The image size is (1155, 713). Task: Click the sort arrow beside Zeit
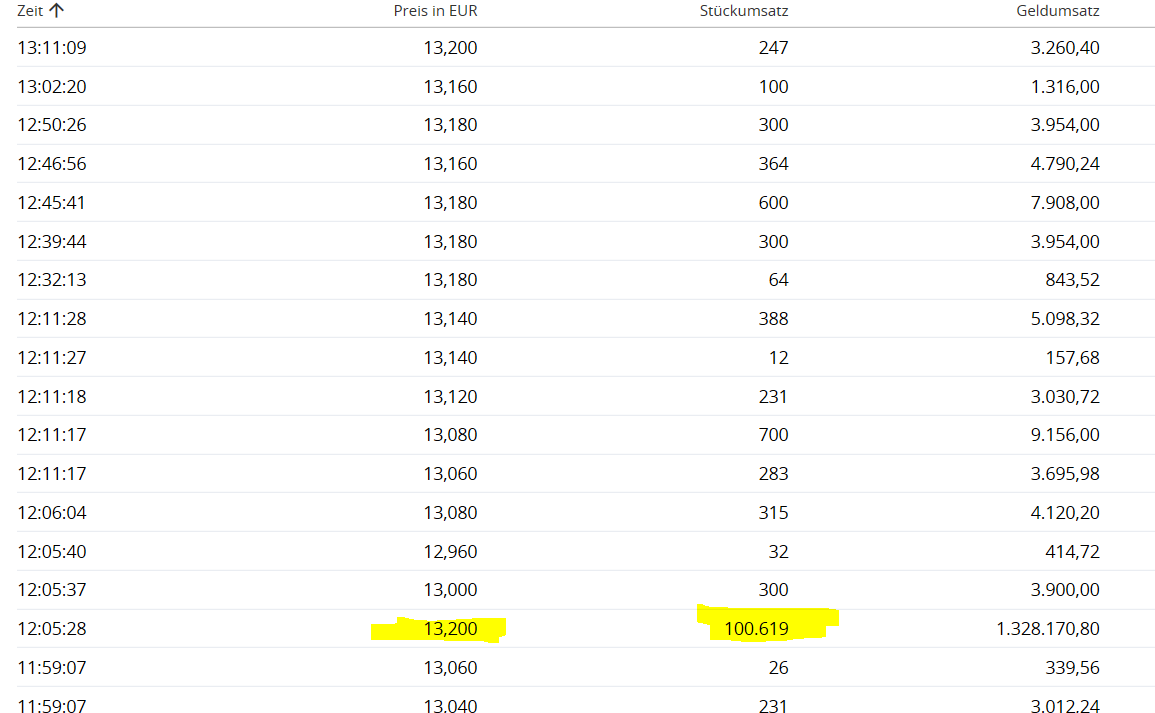(x=57, y=11)
